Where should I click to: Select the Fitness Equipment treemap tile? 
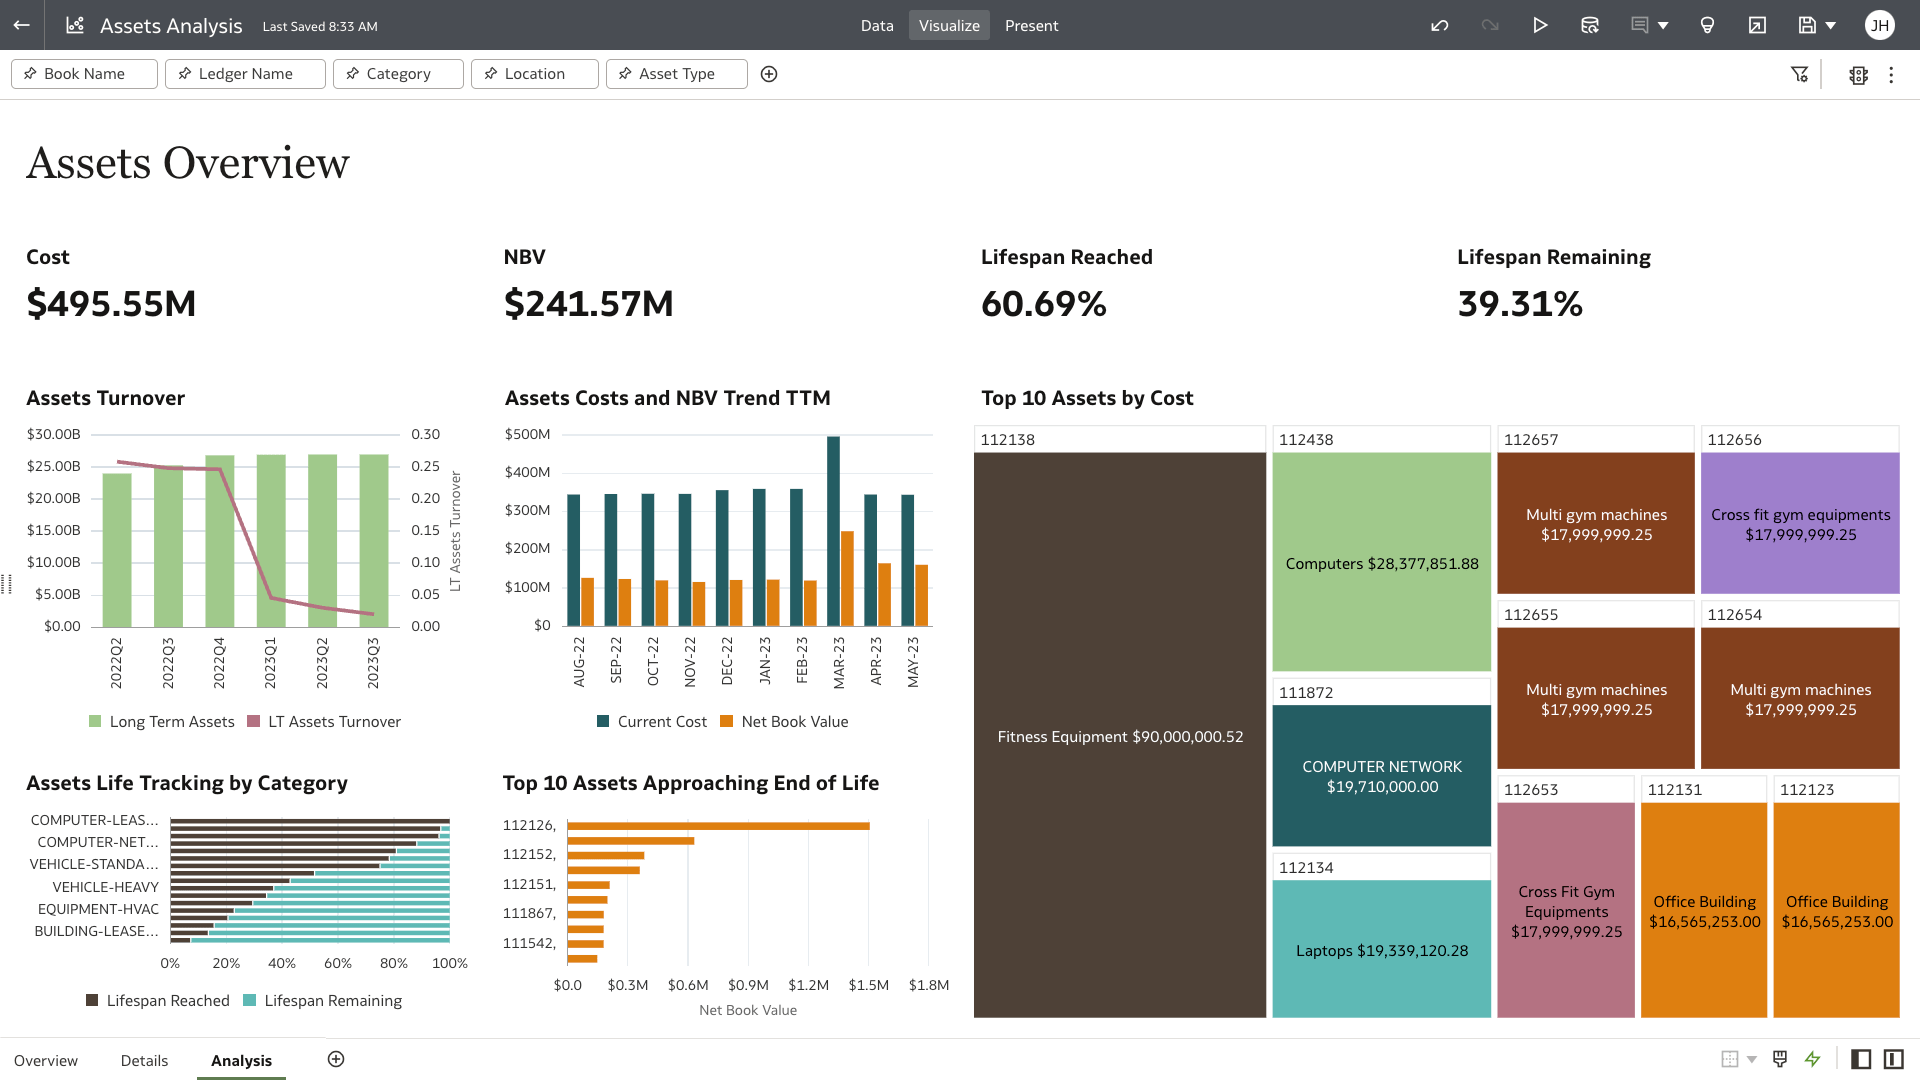pos(1120,736)
